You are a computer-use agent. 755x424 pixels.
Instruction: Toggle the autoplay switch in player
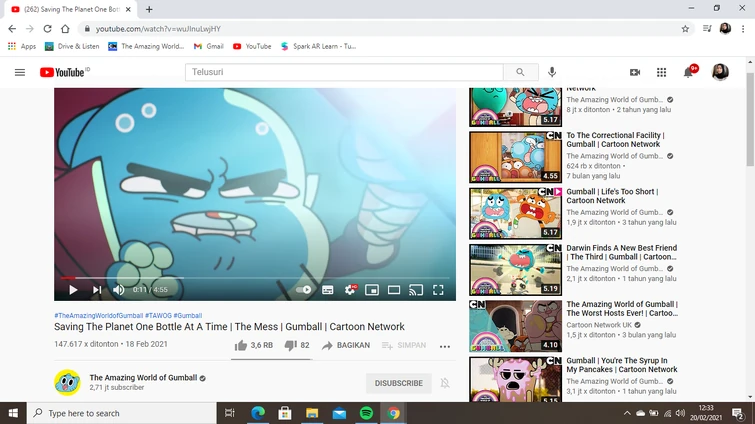point(303,290)
